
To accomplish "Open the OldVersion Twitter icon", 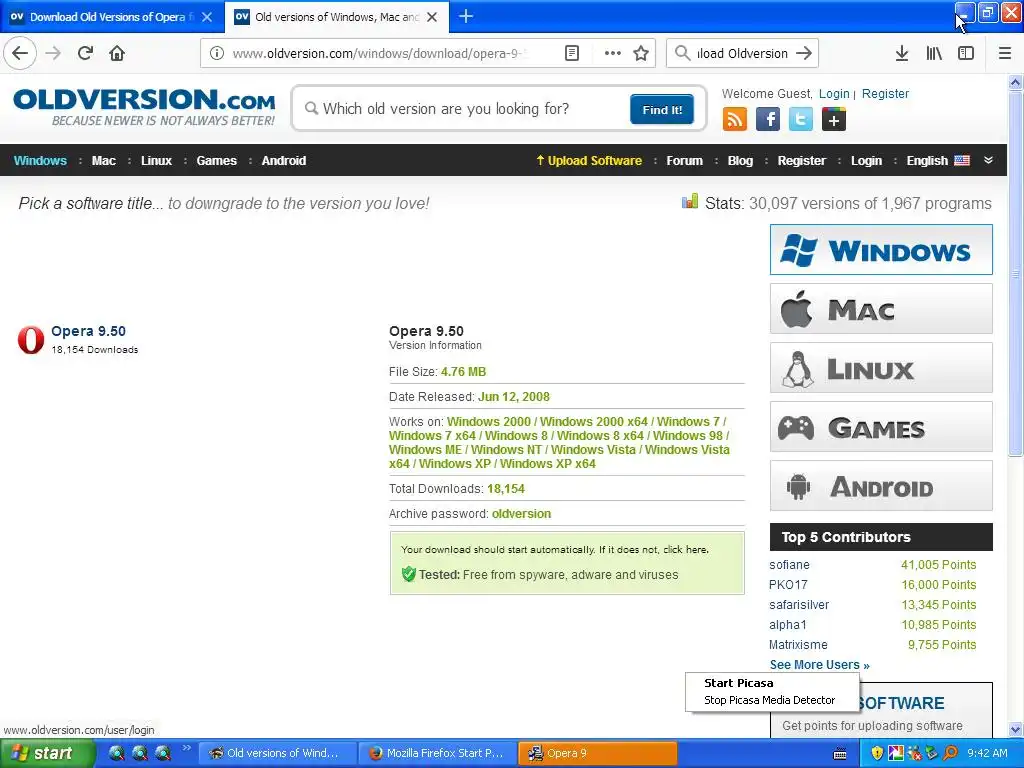I will 801,119.
